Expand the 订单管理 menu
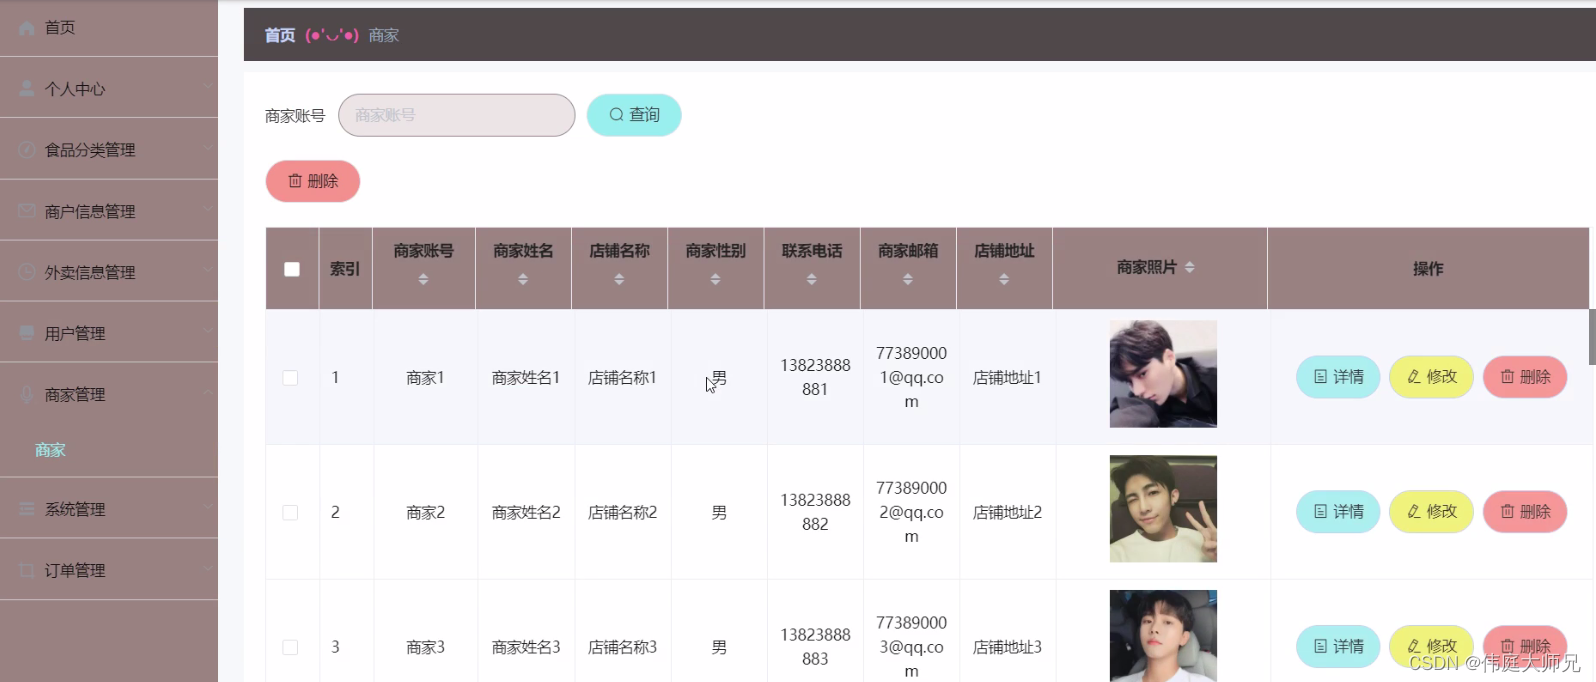Image resolution: width=1596 pixels, height=682 pixels. 109,570
